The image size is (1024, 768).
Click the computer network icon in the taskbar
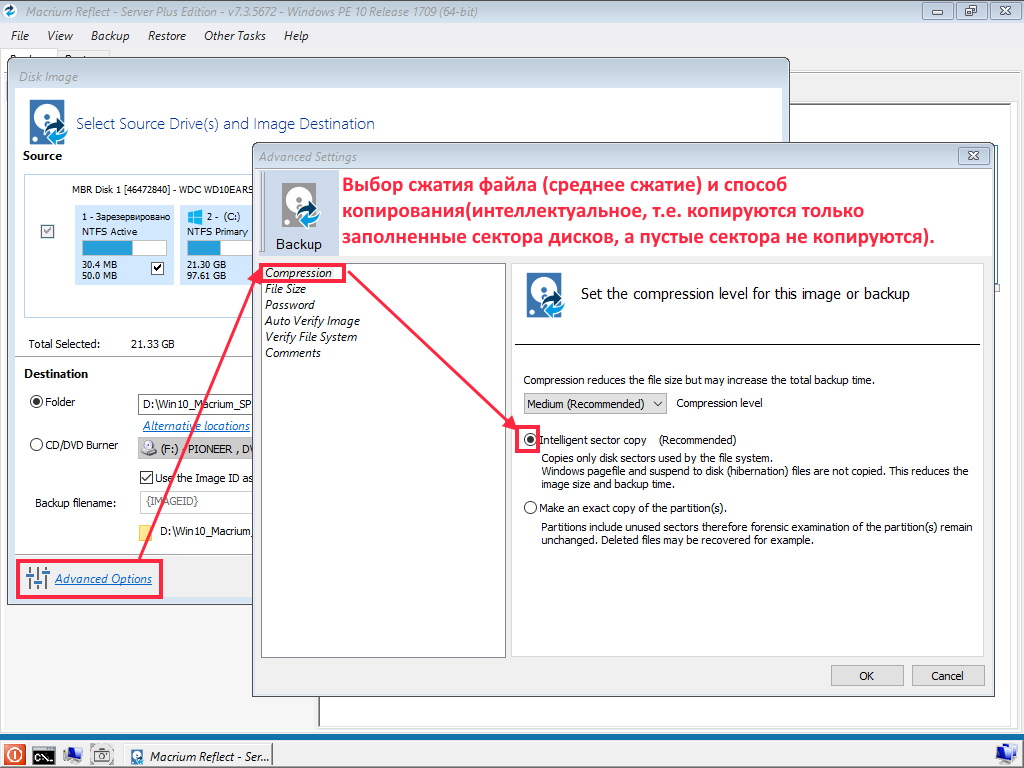click(x=72, y=755)
